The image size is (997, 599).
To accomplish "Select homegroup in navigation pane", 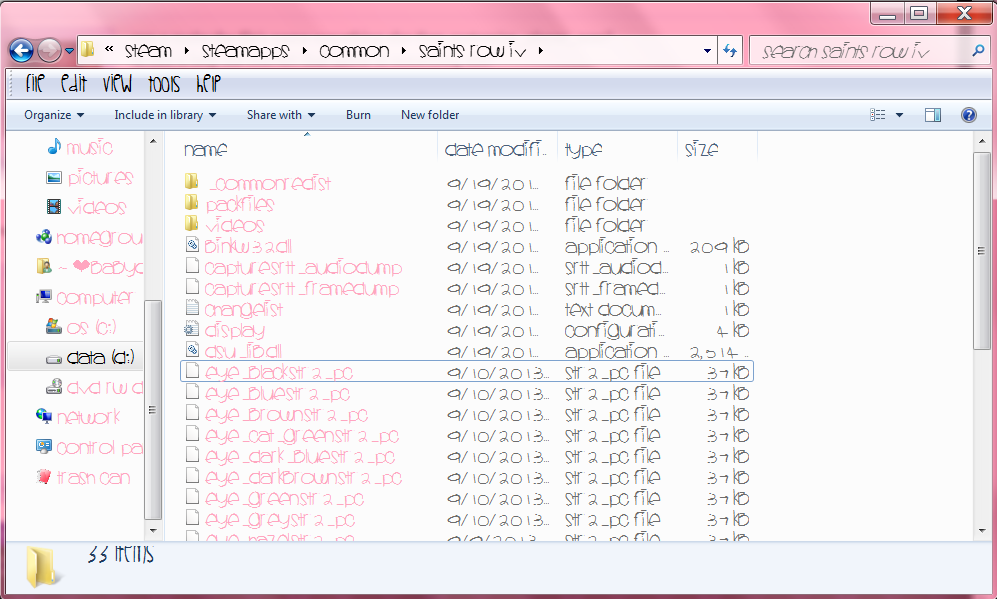I will pos(99,238).
